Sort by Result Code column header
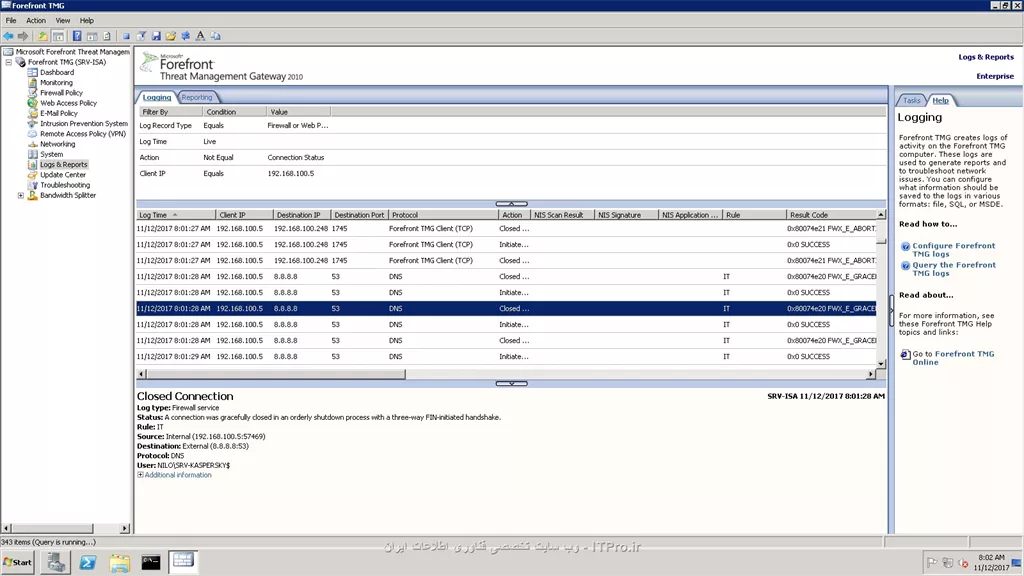Viewport: 1024px width, 576px height. [831, 215]
